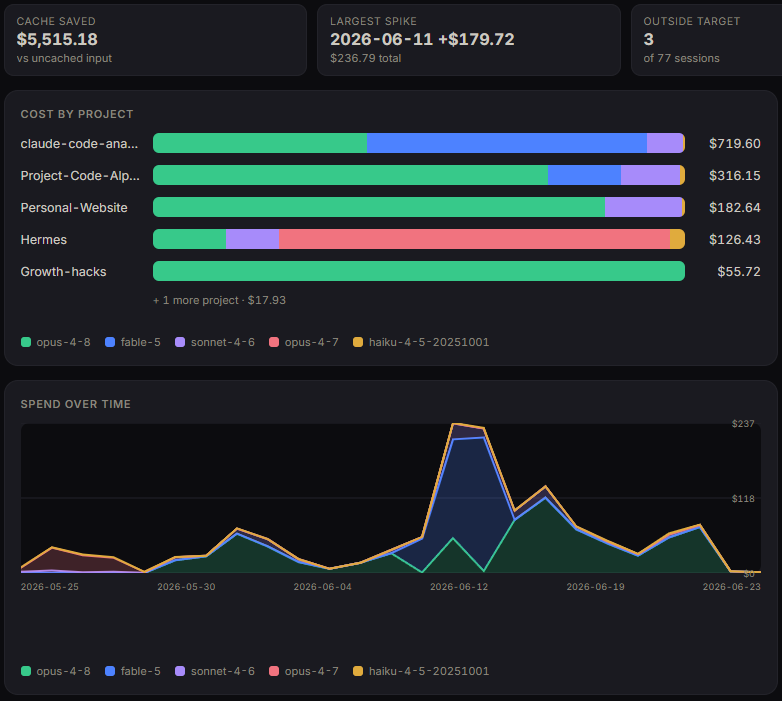The image size is (782, 701).
Task: Click the purple sonnet segment in Hermes bar
Action: coord(252,239)
